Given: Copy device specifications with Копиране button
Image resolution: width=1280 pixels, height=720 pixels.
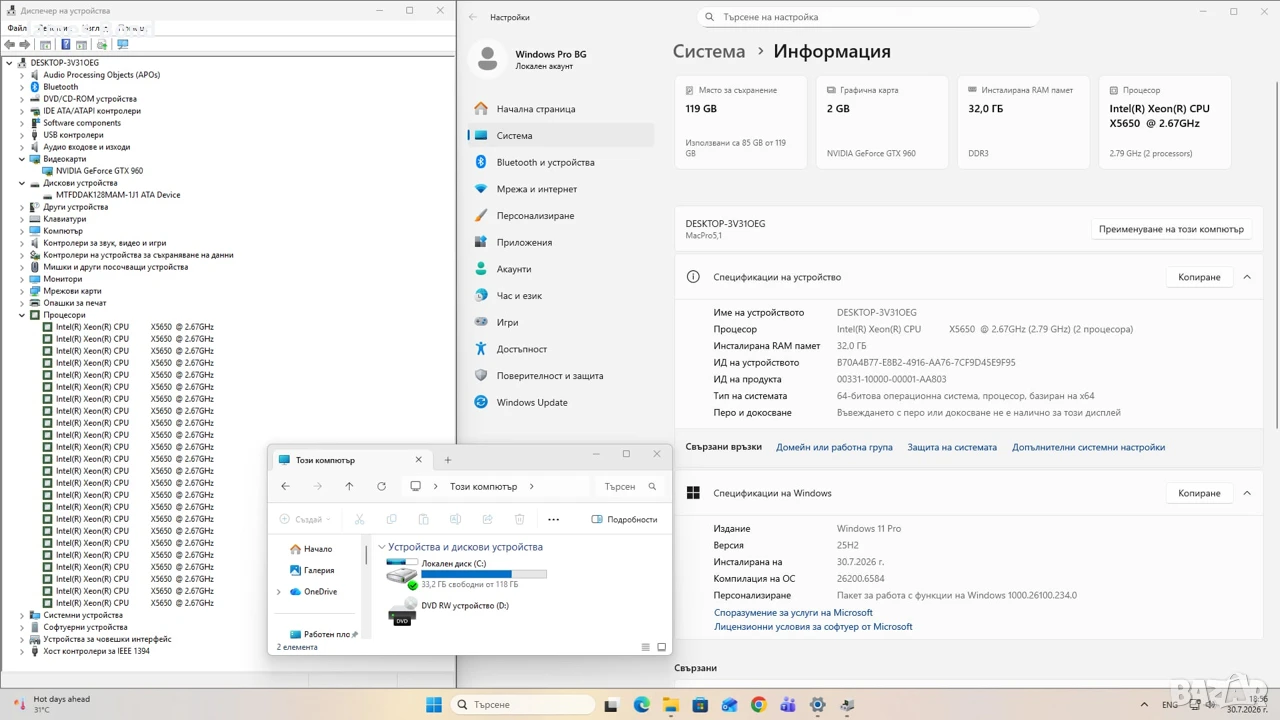Looking at the screenshot, I should coord(1199,277).
